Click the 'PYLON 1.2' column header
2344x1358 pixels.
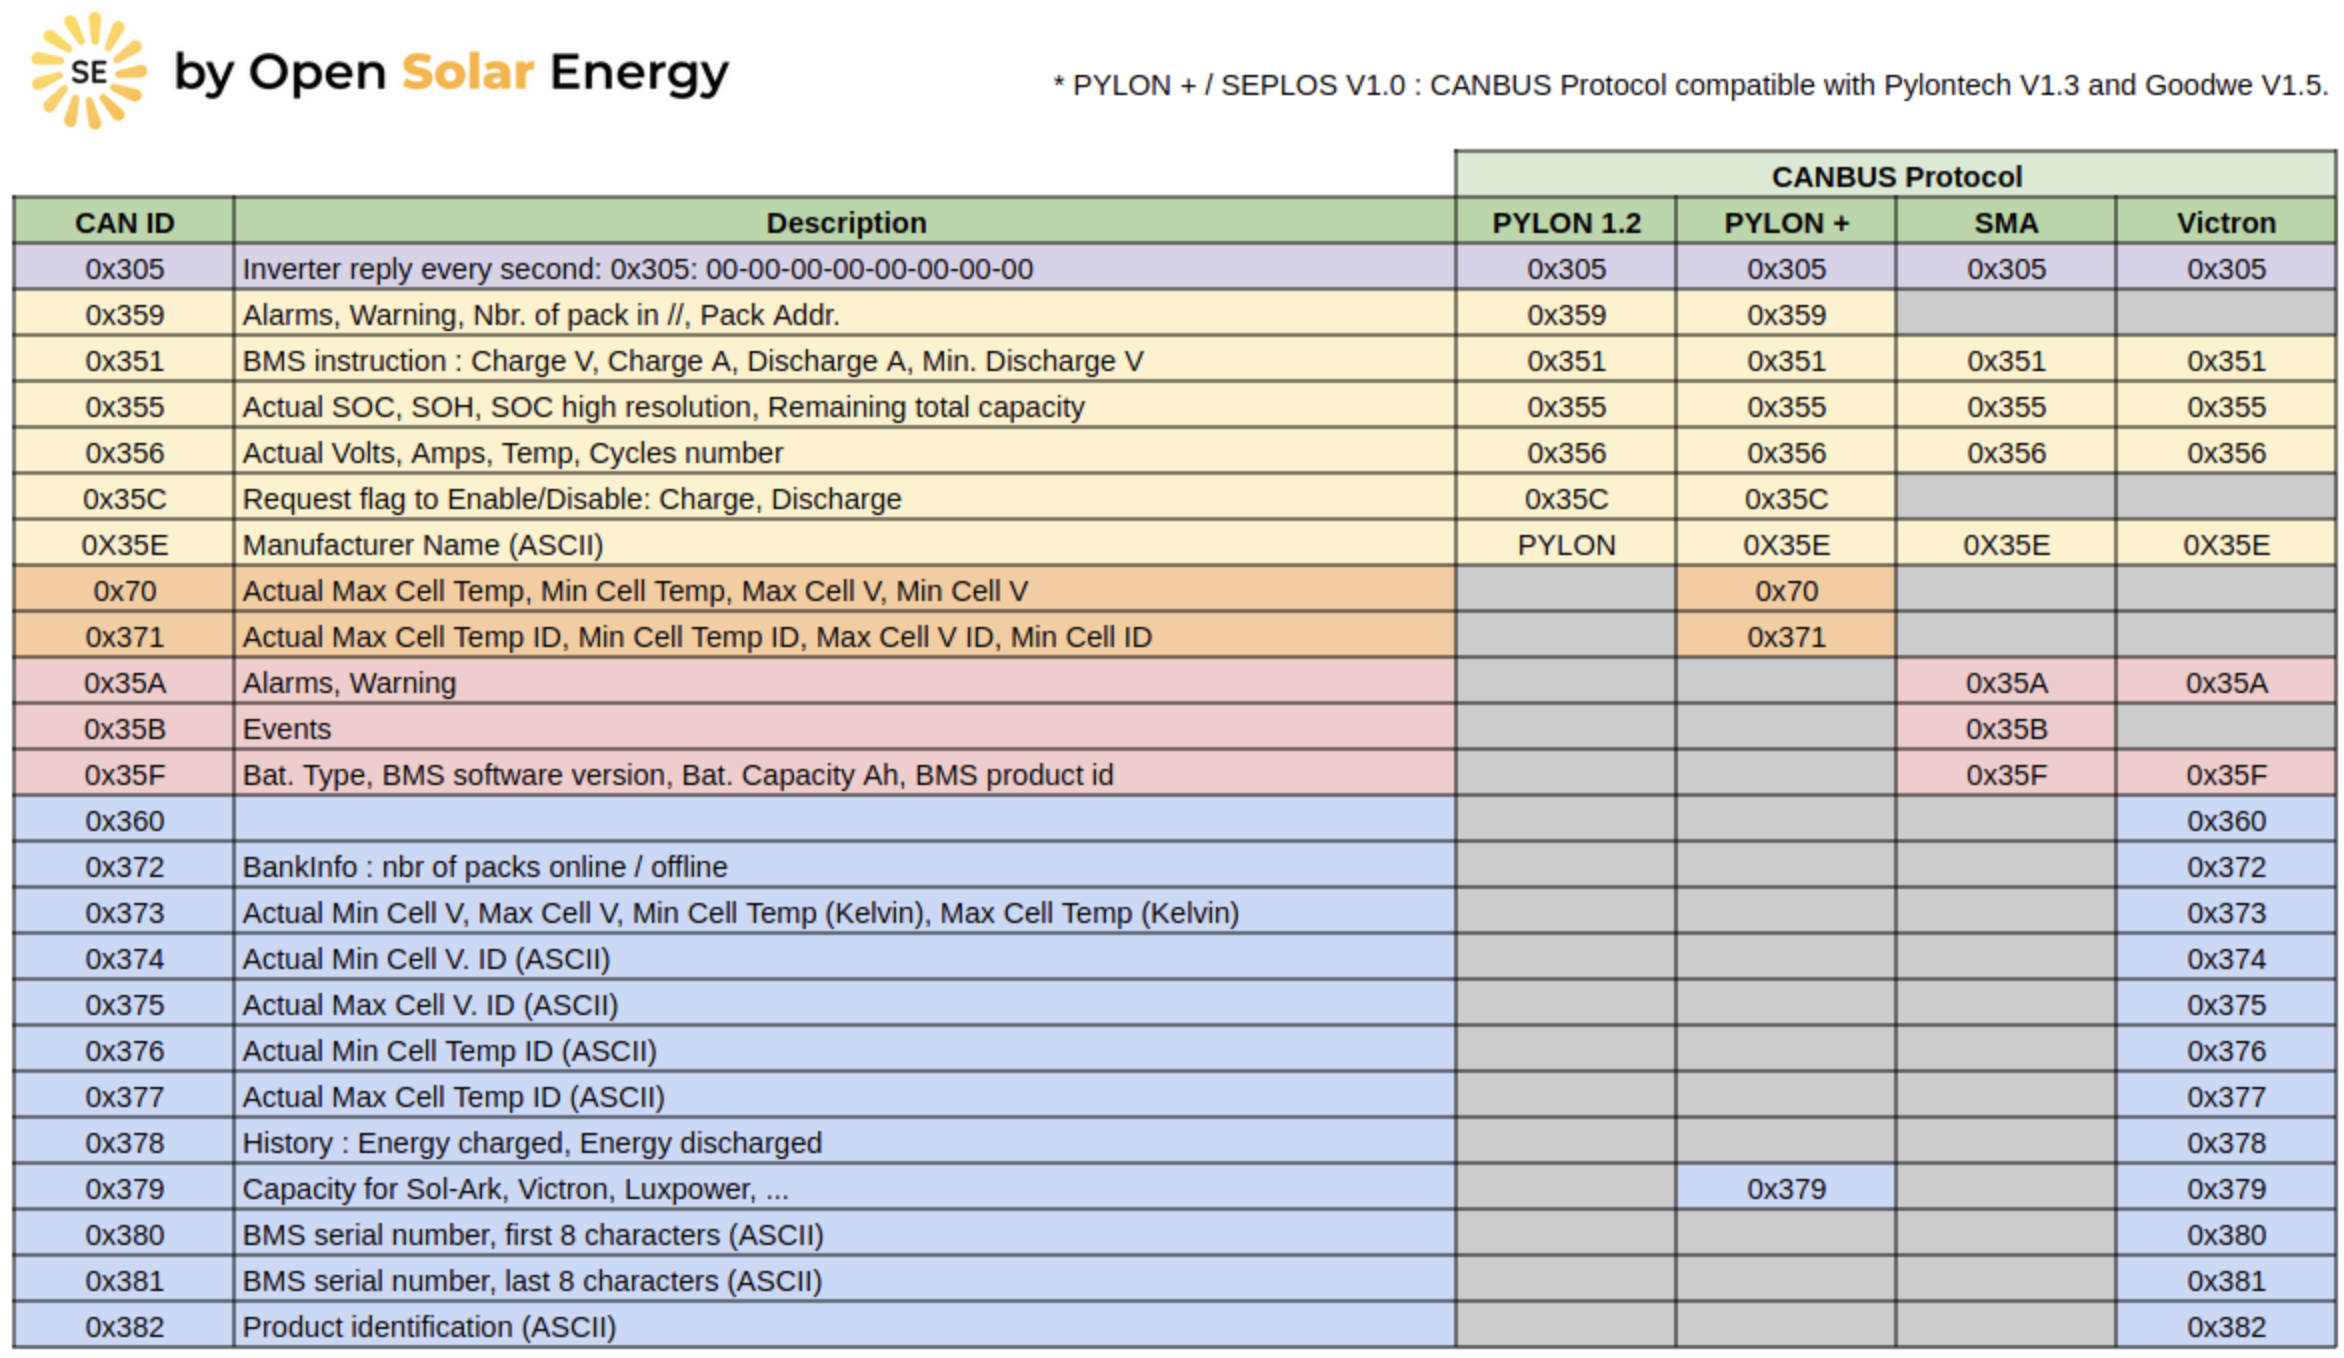pos(1566,222)
